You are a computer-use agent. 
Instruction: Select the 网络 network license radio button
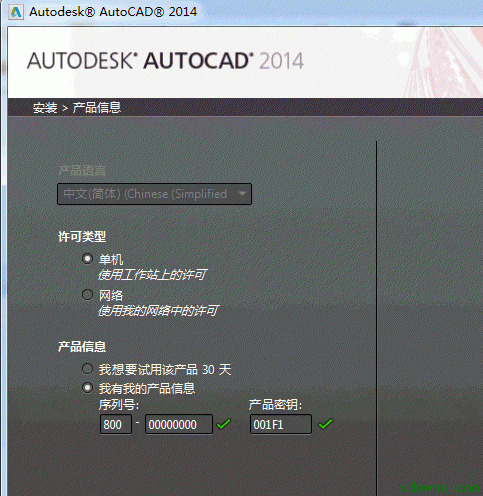[87, 295]
